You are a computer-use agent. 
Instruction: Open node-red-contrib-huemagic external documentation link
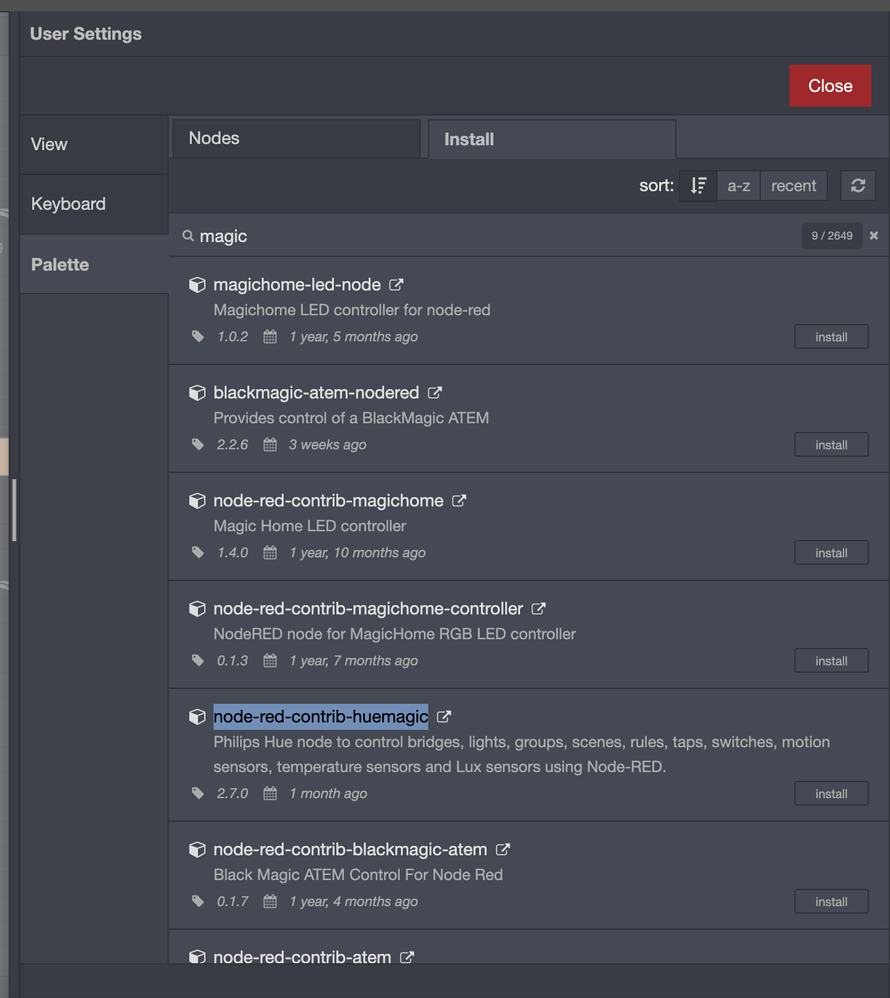443,716
